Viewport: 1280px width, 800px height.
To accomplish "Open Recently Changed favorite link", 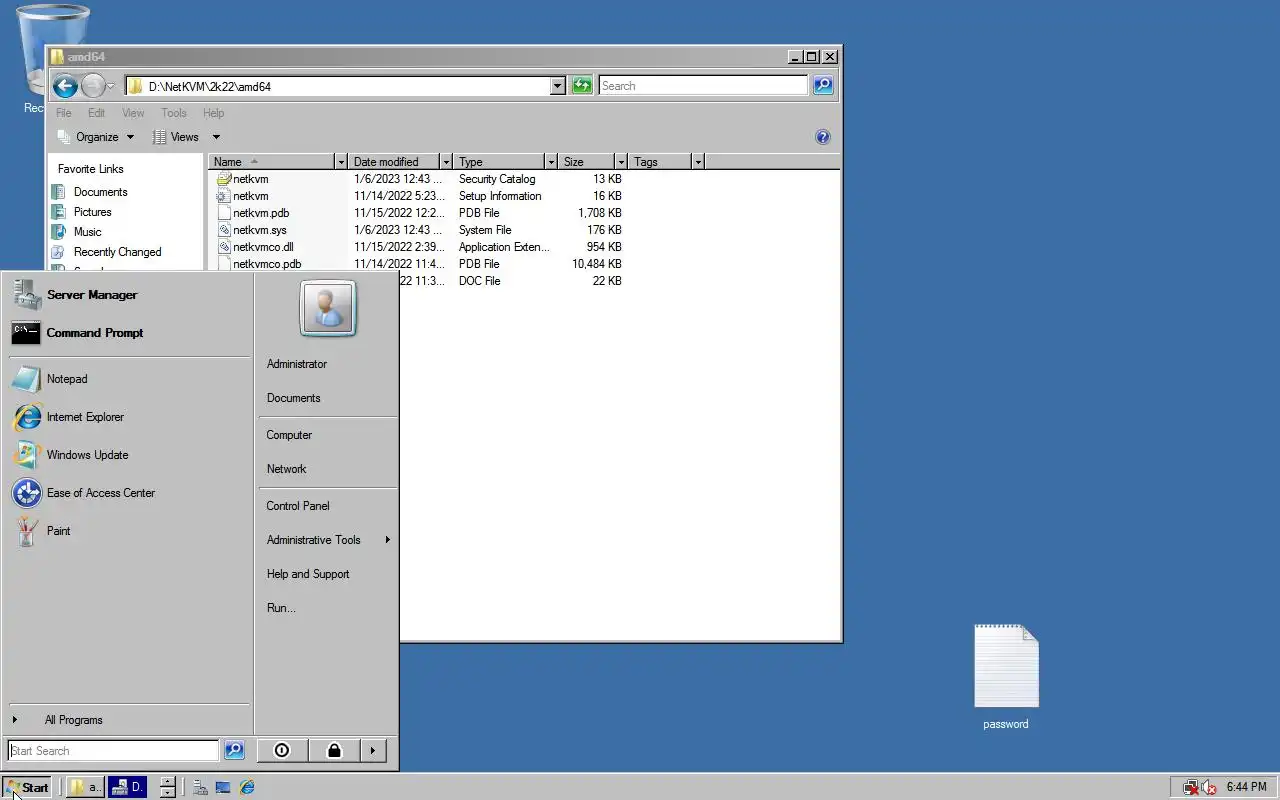I will (x=117, y=252).
